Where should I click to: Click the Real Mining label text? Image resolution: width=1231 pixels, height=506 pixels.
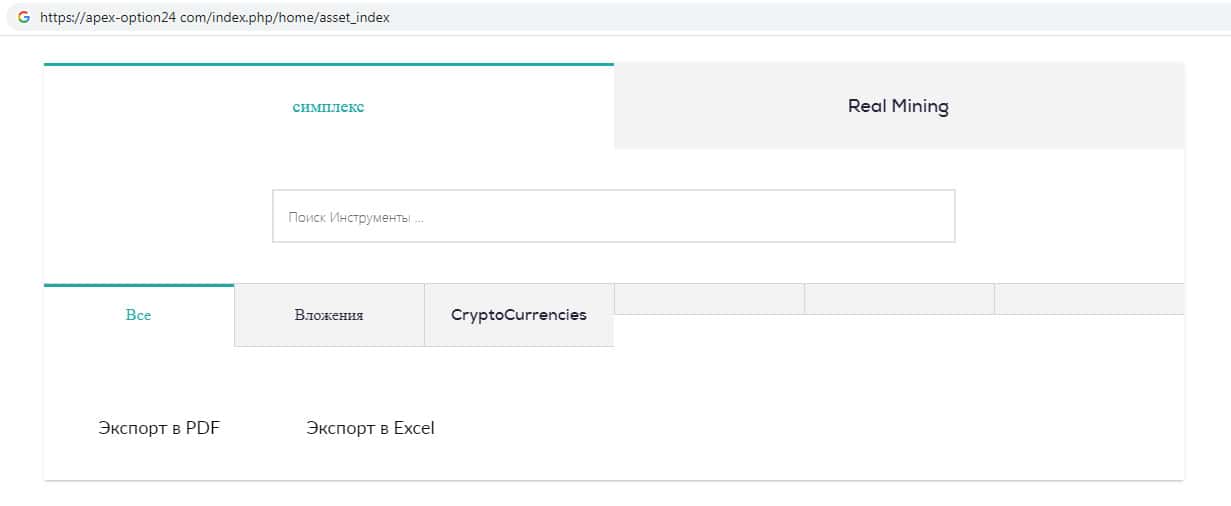898,106
